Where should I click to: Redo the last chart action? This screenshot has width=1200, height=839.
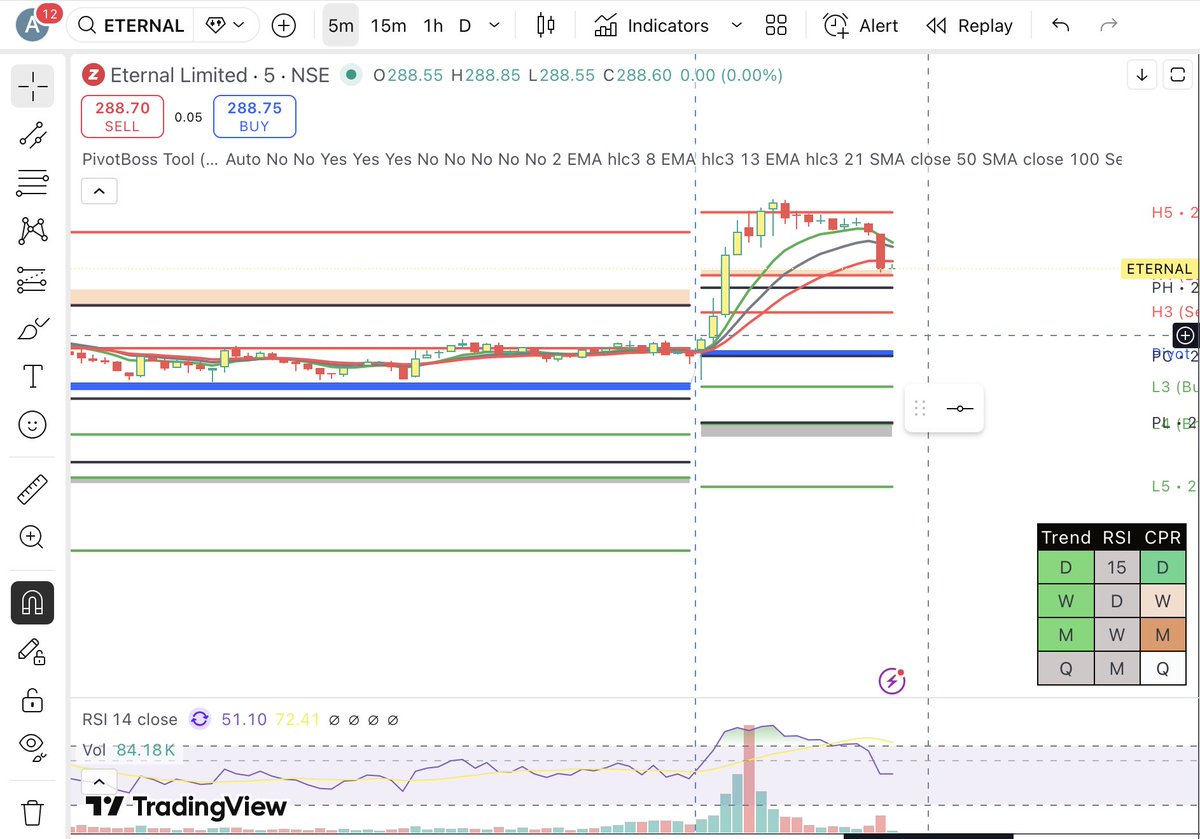tap(1108, 25)
